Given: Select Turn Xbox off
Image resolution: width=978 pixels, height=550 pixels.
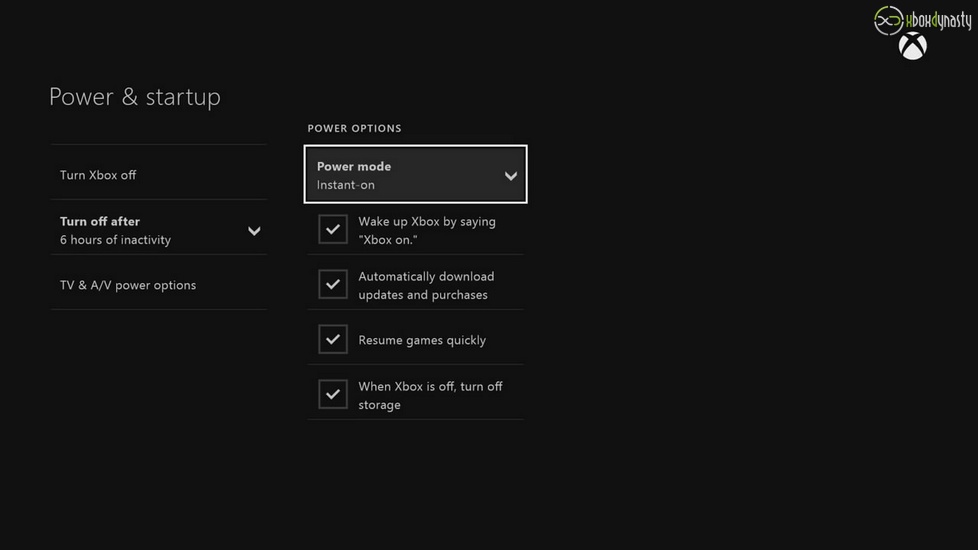Looking at the screenshot, I should click(98, 175).
